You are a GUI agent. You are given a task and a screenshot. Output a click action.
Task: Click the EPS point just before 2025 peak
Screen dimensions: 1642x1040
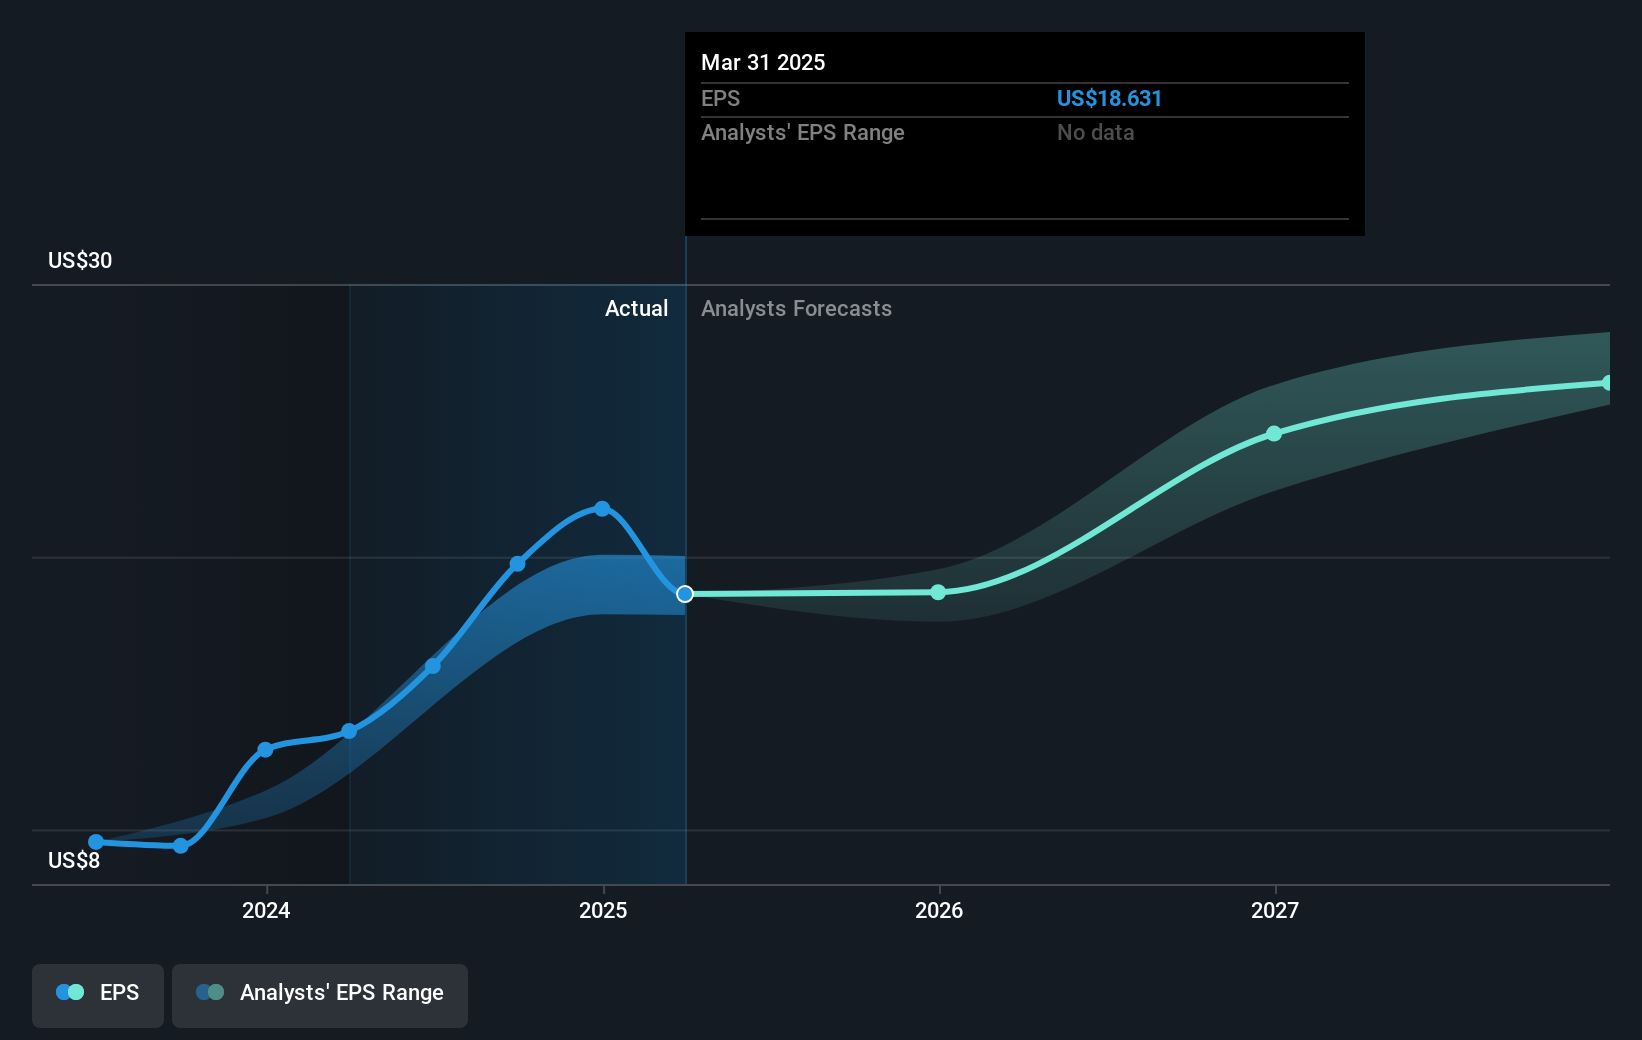(x=518, y=564)
